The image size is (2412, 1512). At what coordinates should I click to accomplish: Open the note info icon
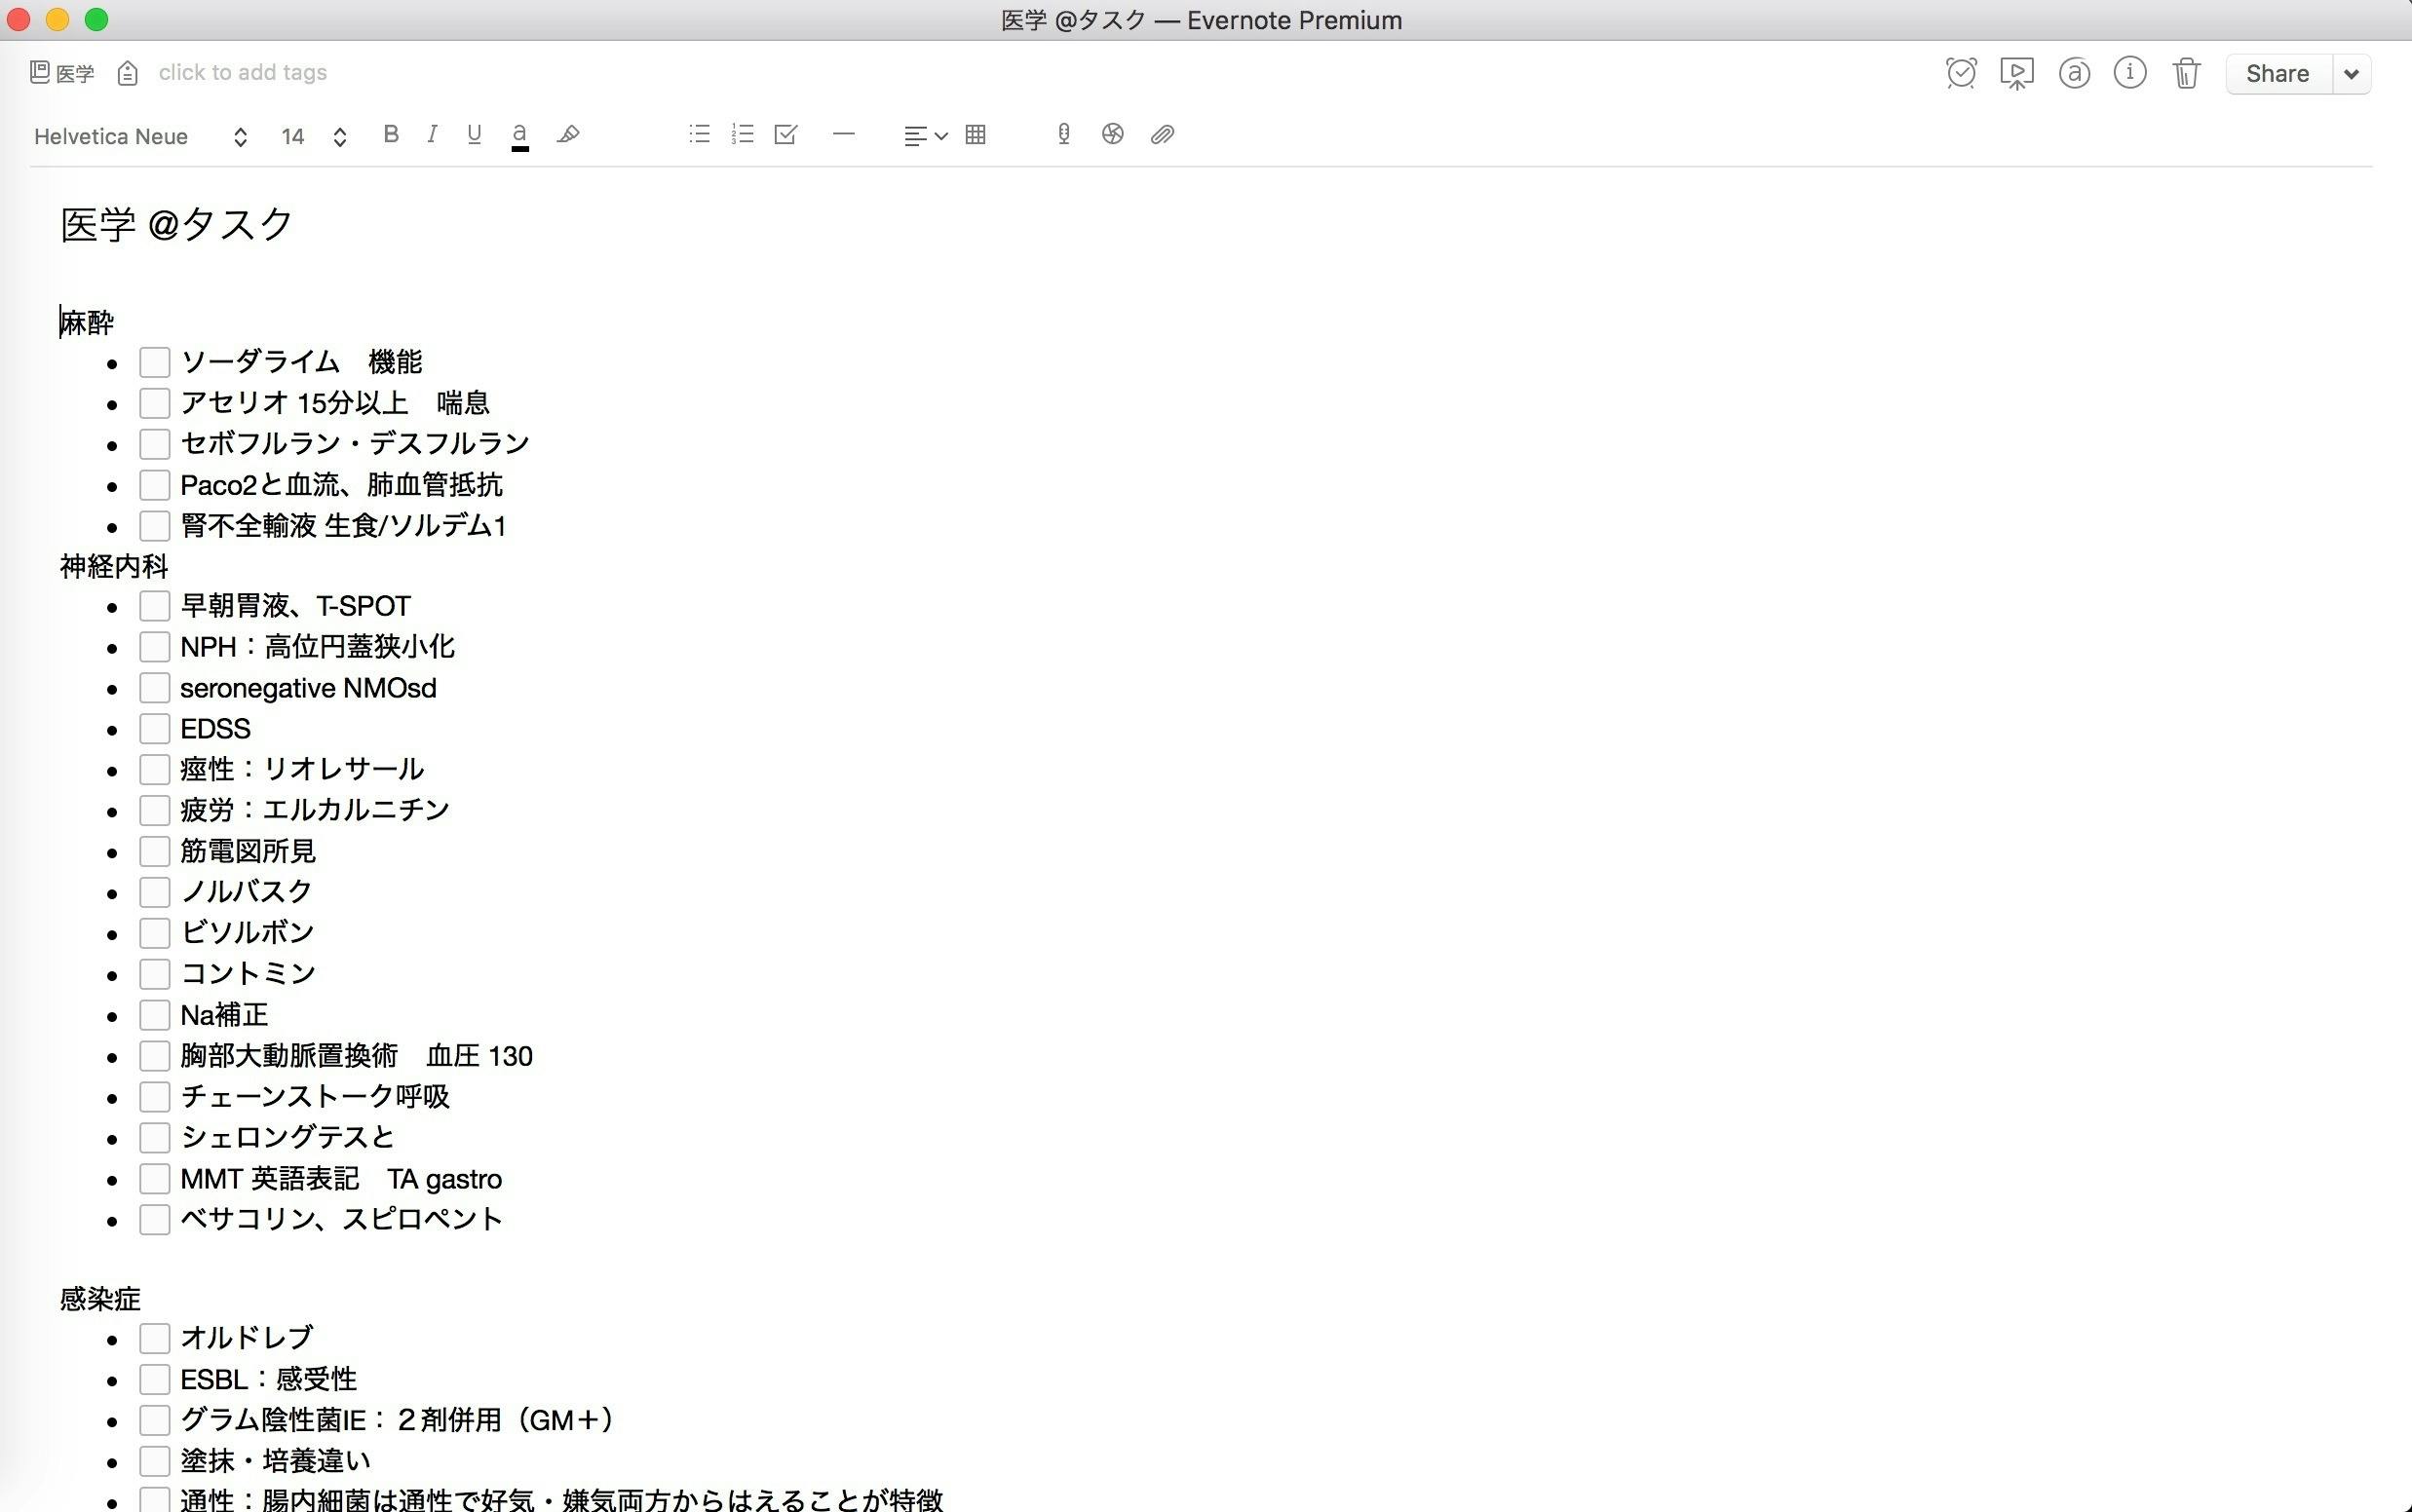2129,73
